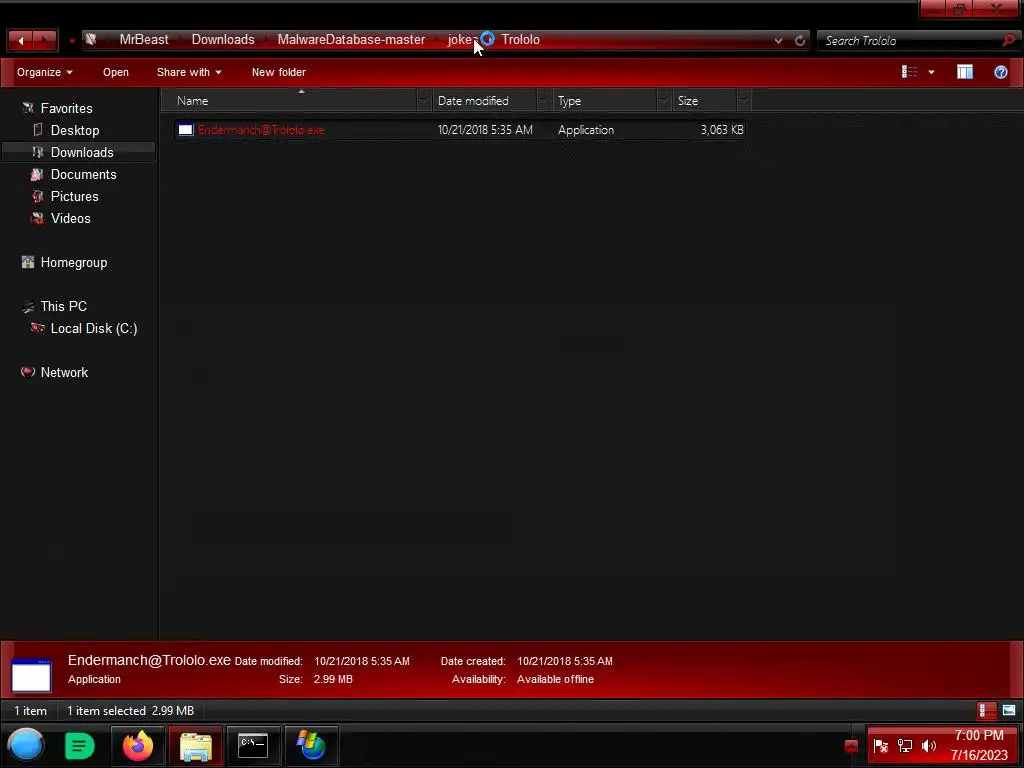
Task: Select This PC in navigation pane
Action: coord(63,306)
